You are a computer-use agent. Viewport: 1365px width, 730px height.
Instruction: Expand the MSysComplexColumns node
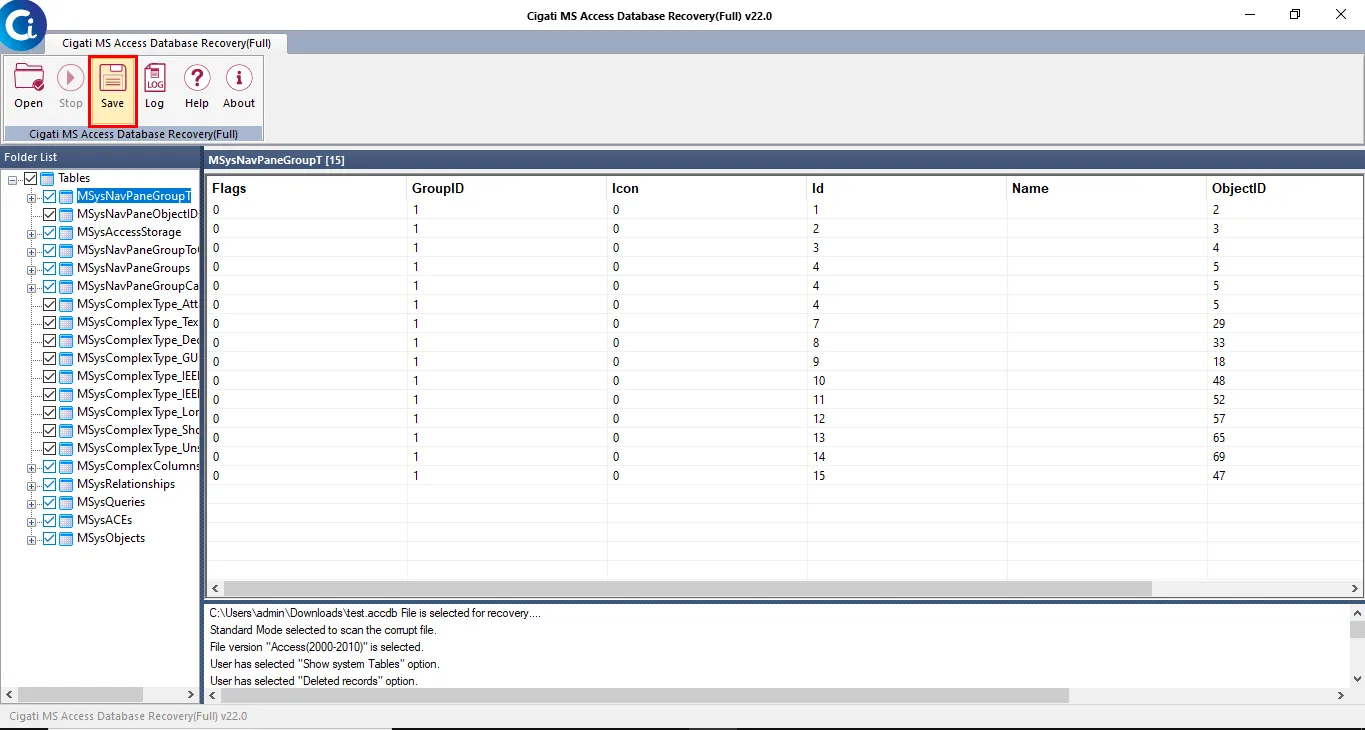32,467
